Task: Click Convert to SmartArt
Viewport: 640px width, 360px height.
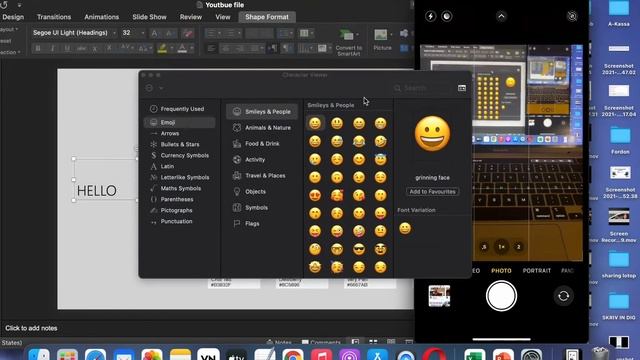Action: [349, 42]
